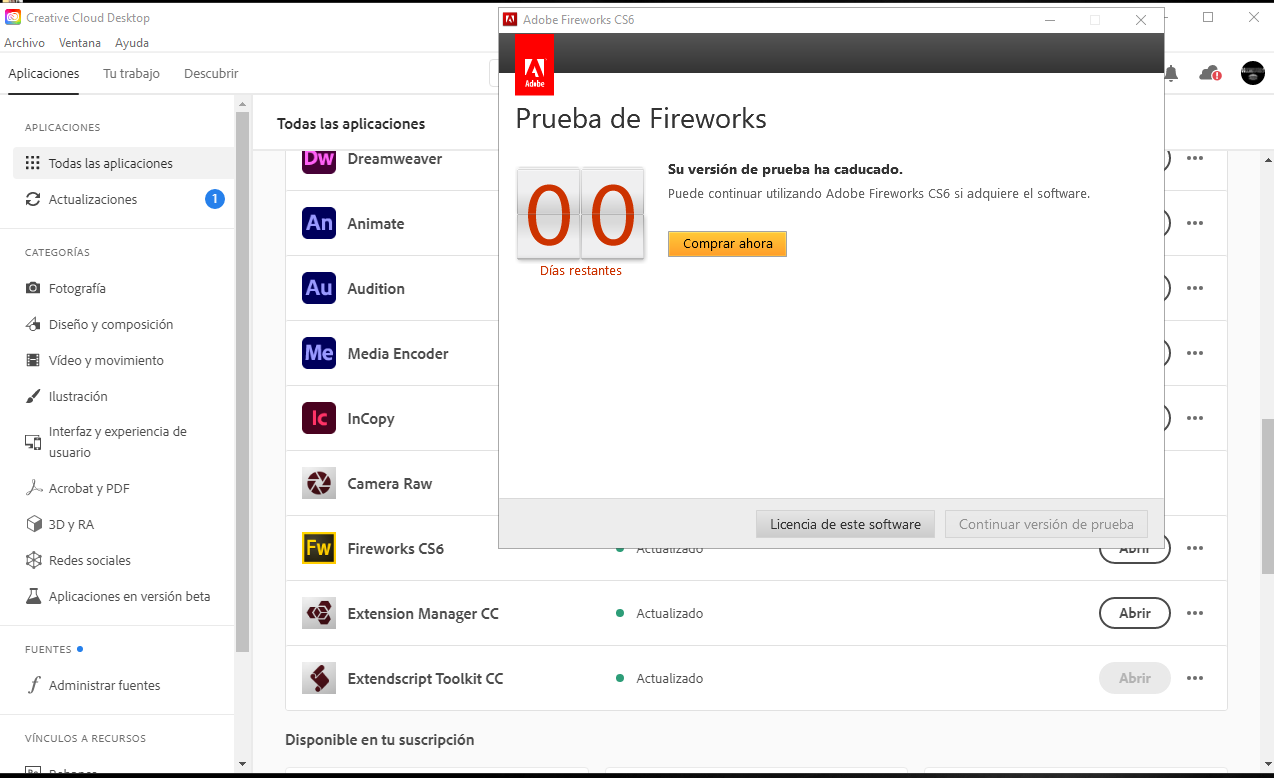Open more options for Dreamweaver row

click(x=1194, y=158)
